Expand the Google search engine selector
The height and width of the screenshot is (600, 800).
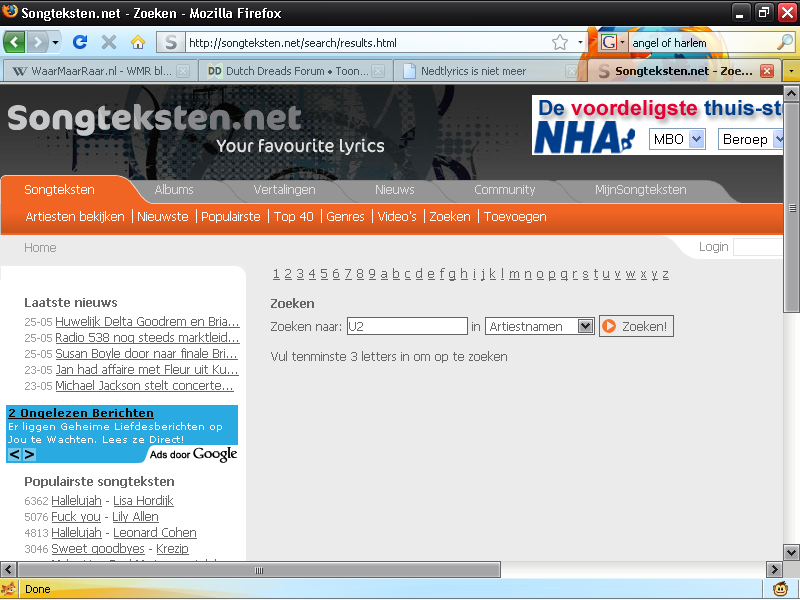(x=613, y=42)
